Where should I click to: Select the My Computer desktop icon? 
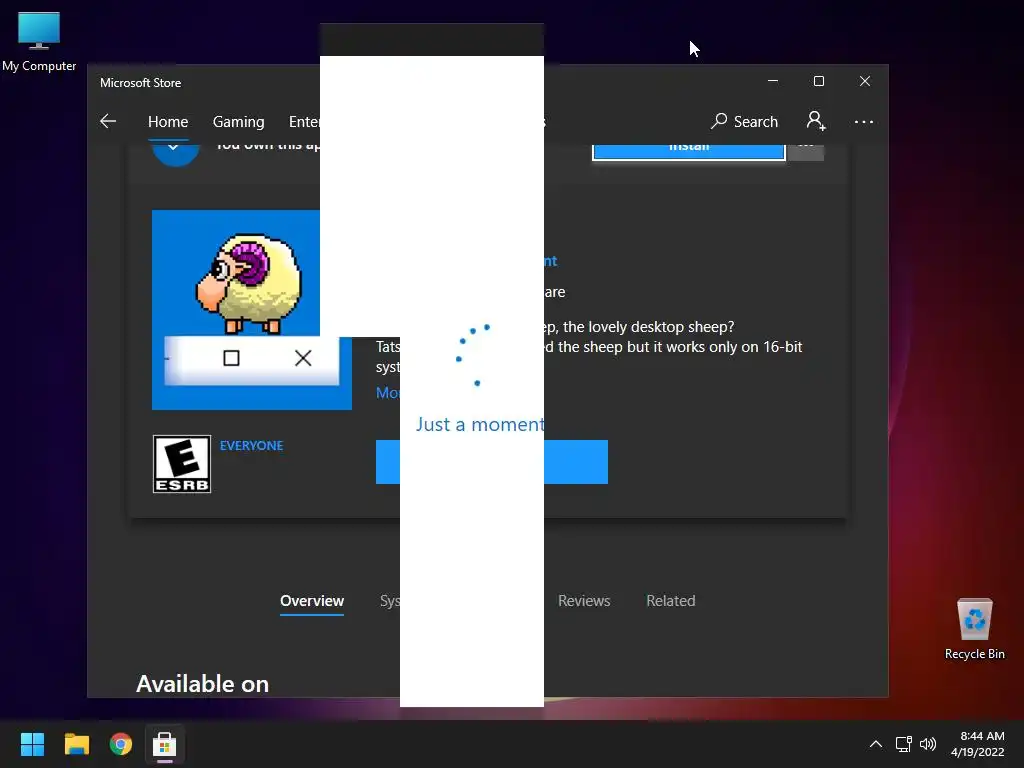39,41
